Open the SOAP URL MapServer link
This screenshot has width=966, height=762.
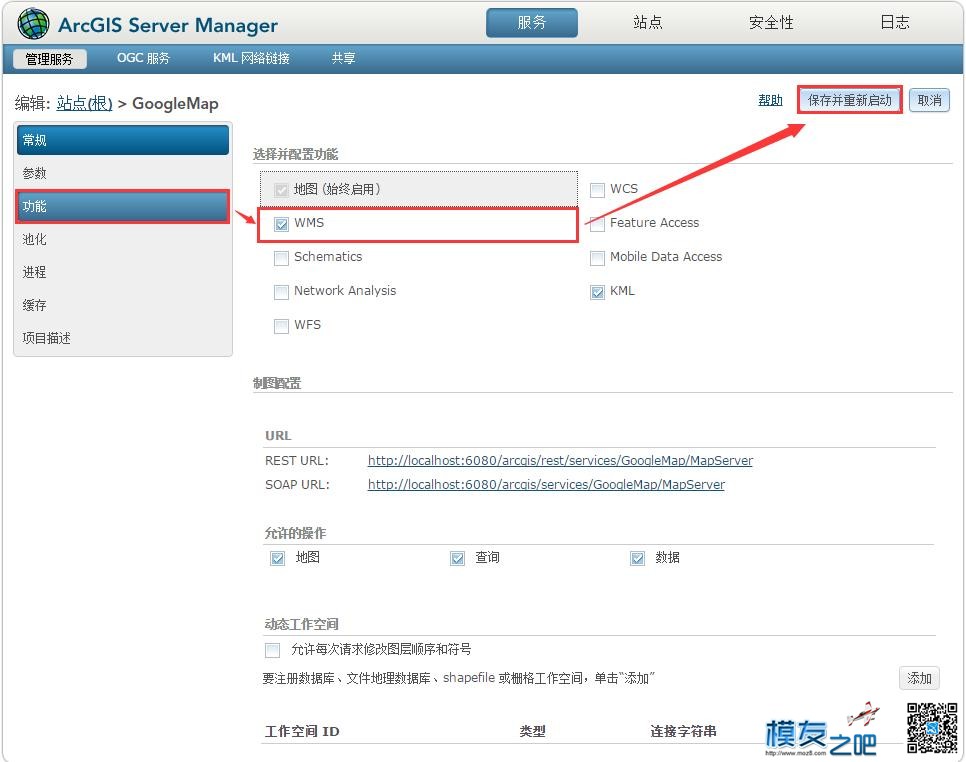(x=546, y=484)
